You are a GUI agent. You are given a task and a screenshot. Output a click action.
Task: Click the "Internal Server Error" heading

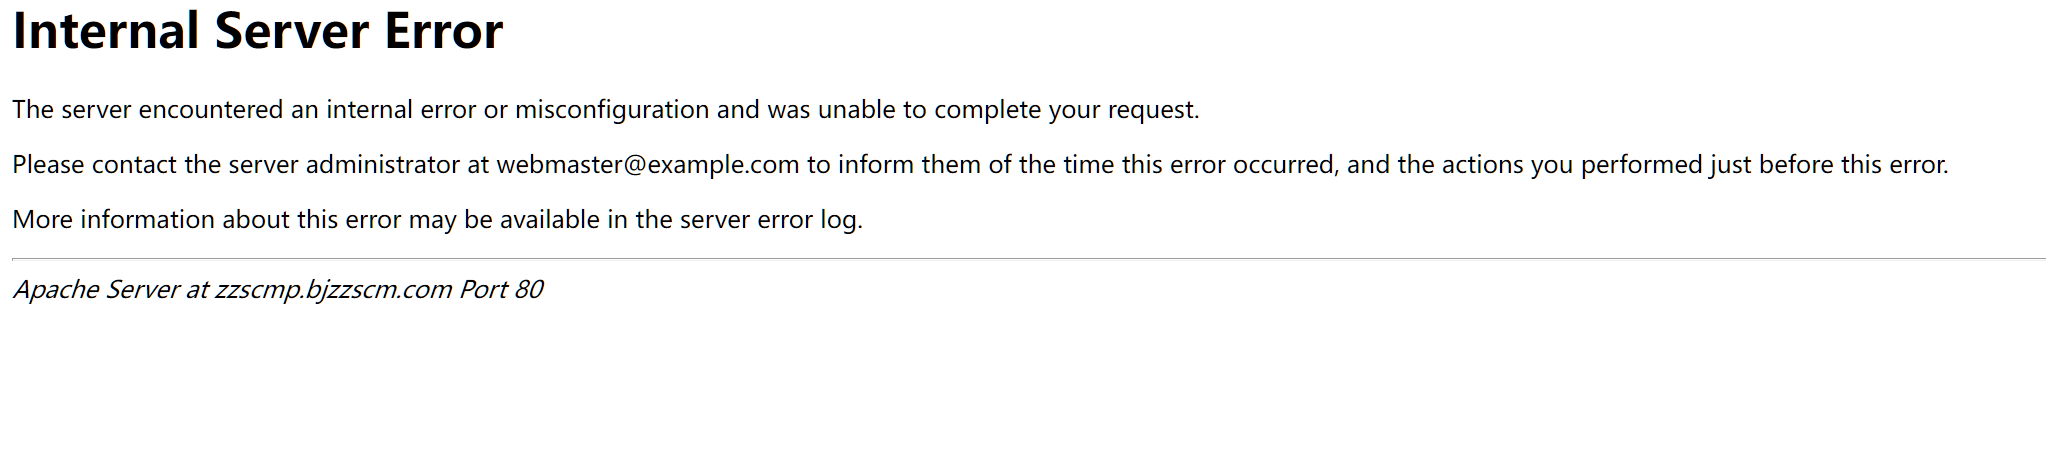click(x=257, y=32)
